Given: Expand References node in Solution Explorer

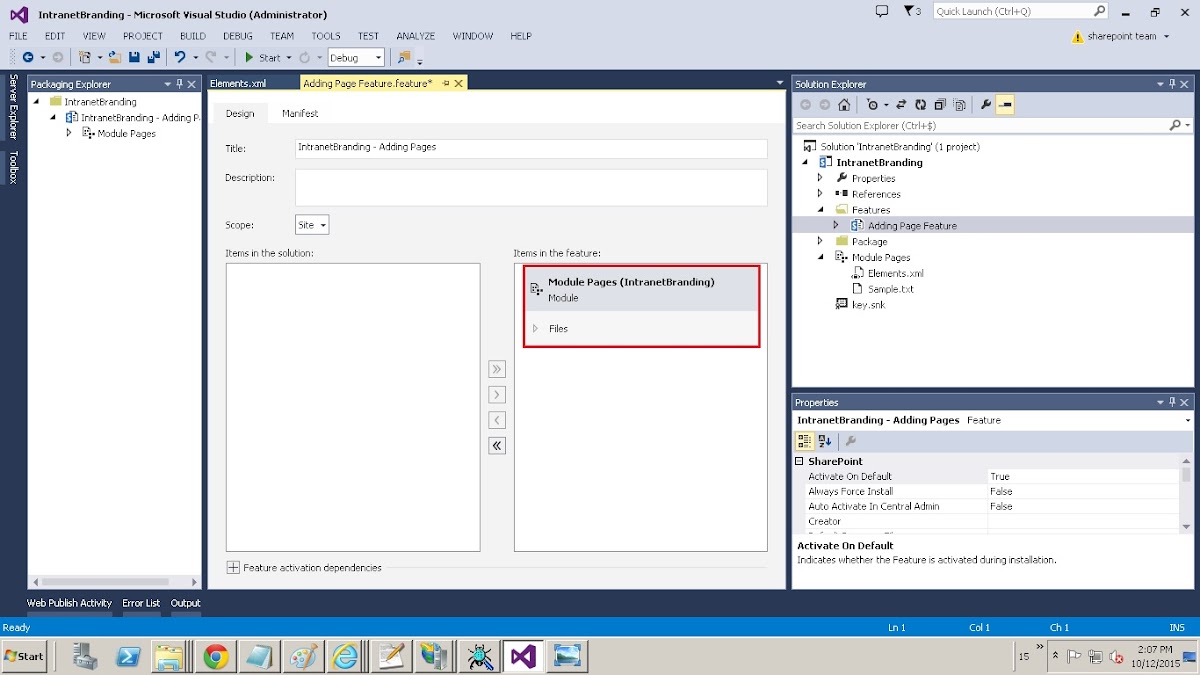Looking at the screenshot, I should pyautogui.click(x=820, y=194).
